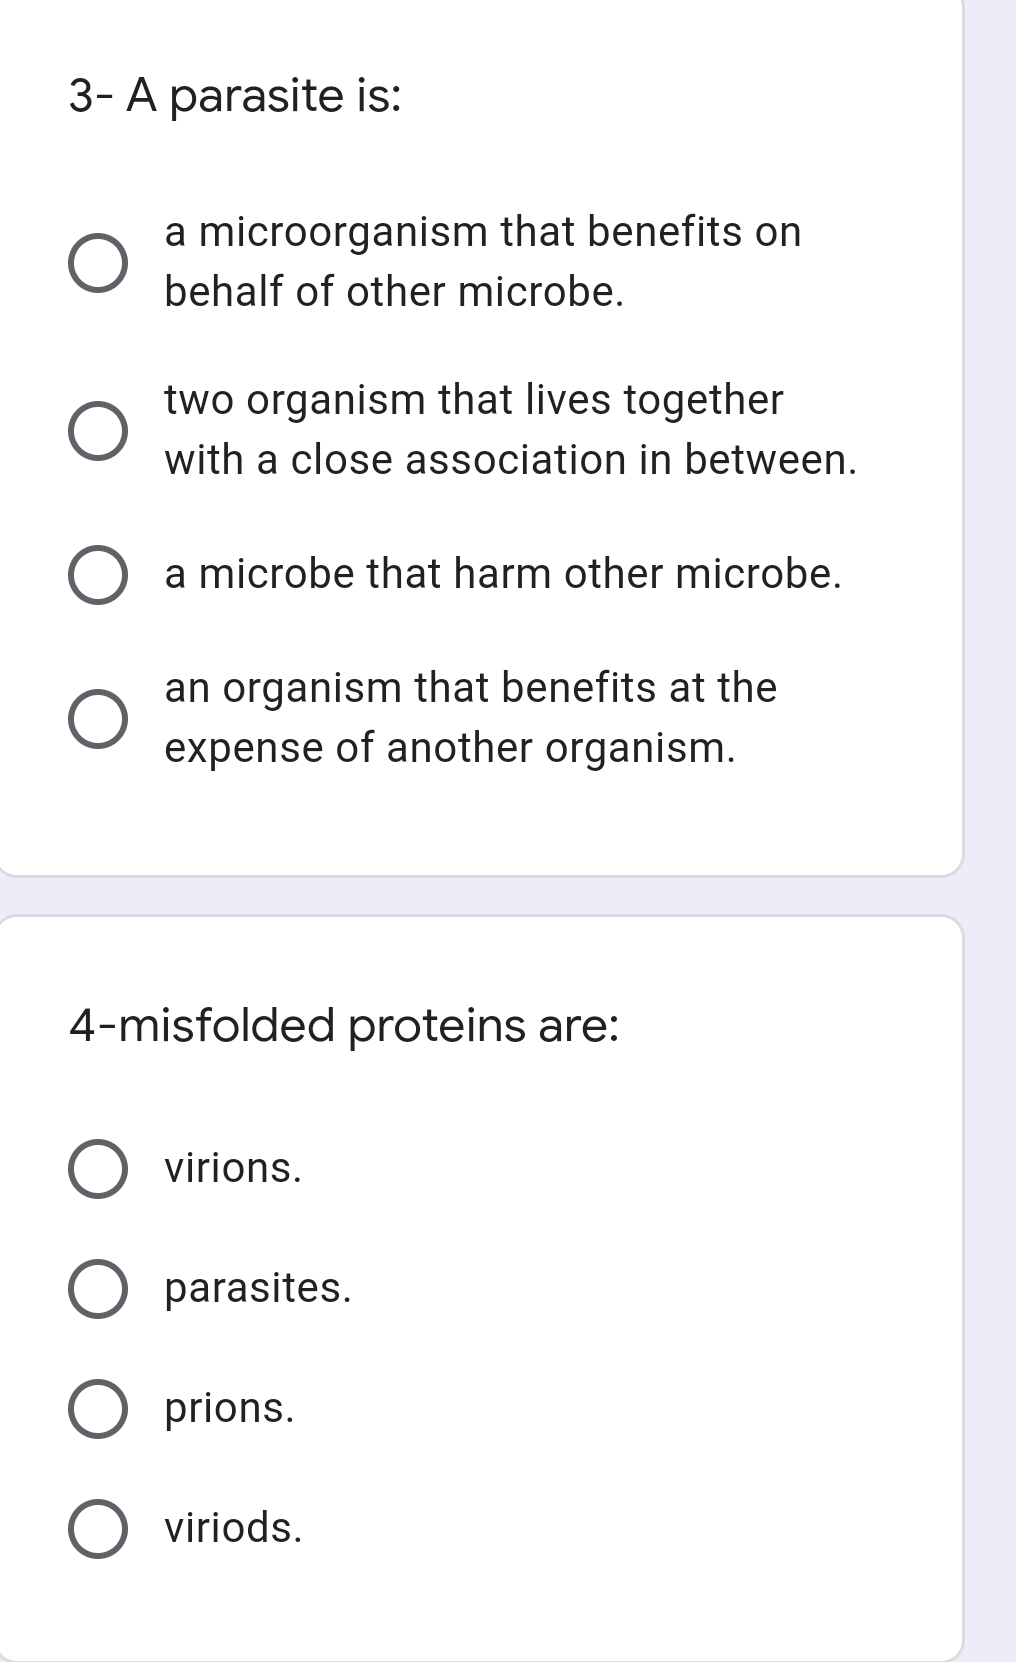Click the label 'with a close association in between.'
Image resolution: width=1016 pixels, height=1662 pixels.
click(x=511, y=460)
